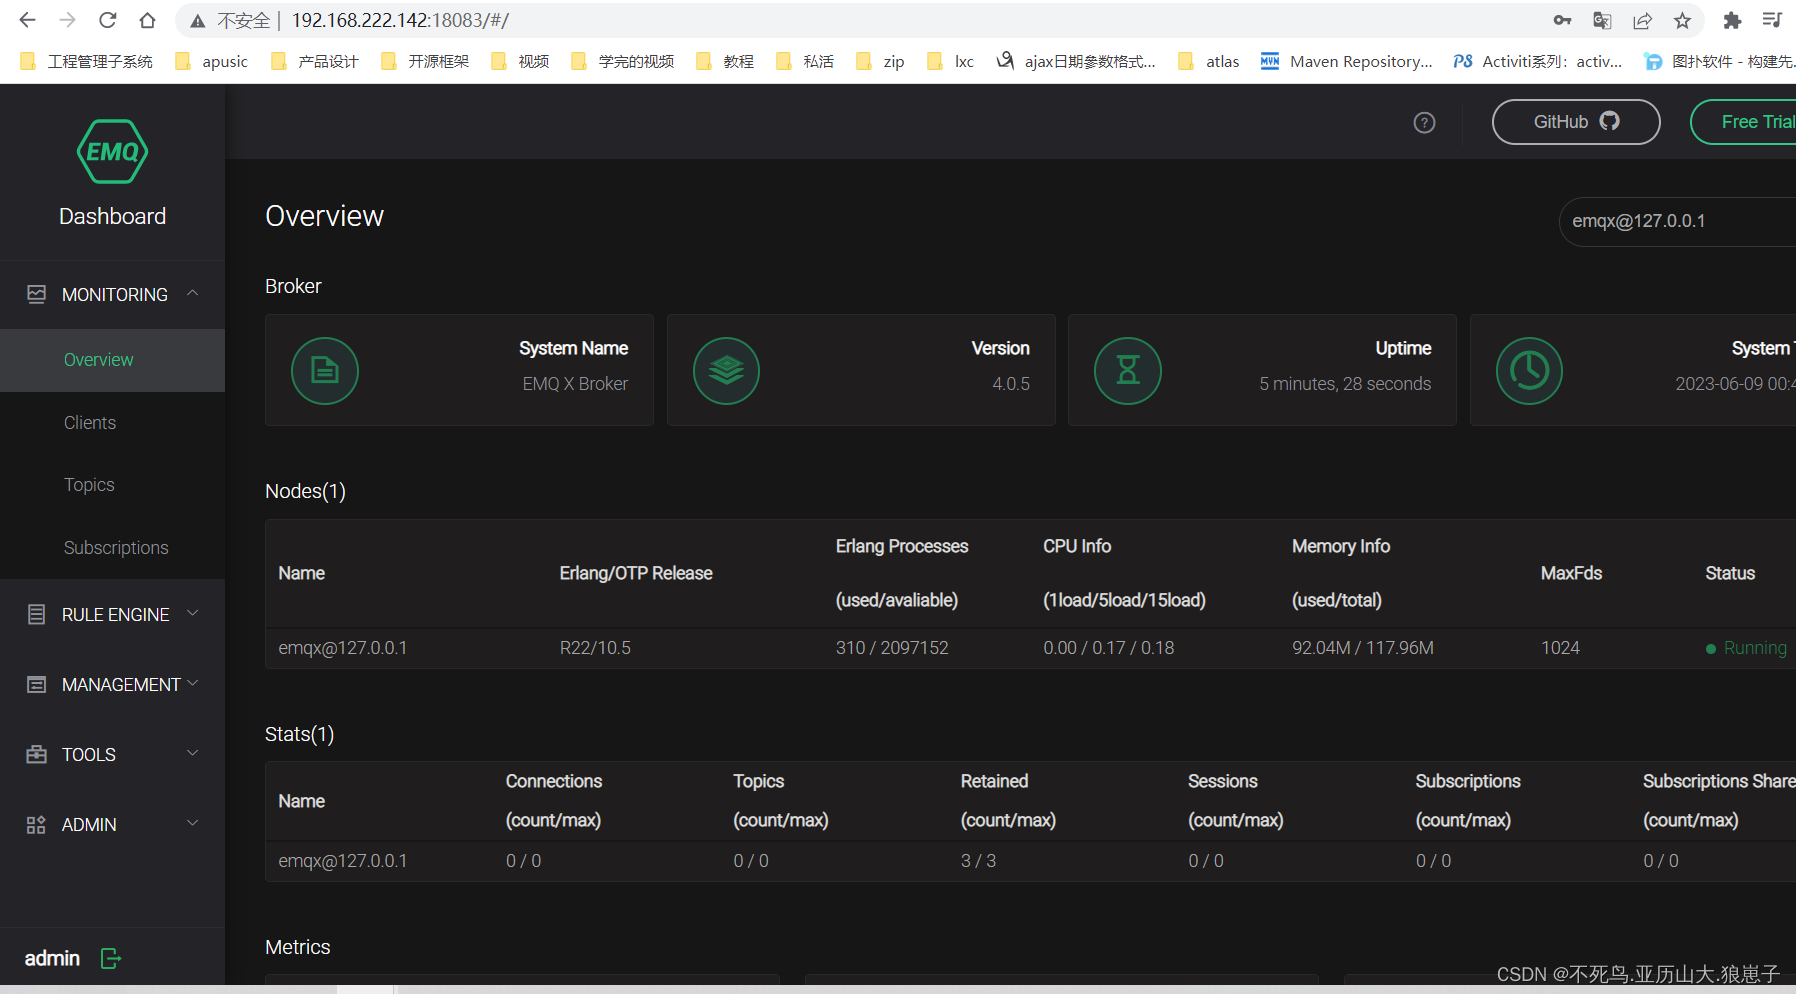Open the atlas bookmark folder
Viewport: 1796px width, 994px height.
click(1209, 61)
